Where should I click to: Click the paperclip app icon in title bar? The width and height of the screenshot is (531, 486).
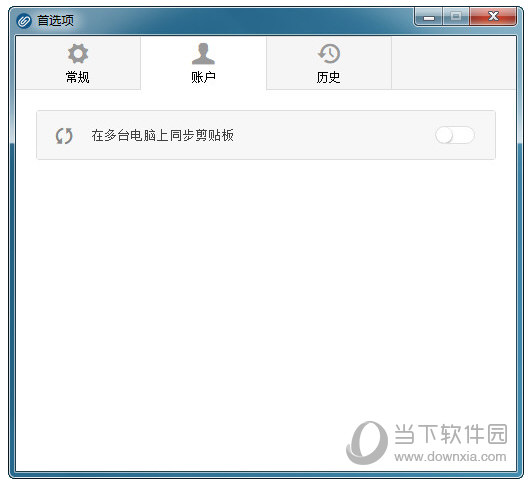[x=24, y=21]
